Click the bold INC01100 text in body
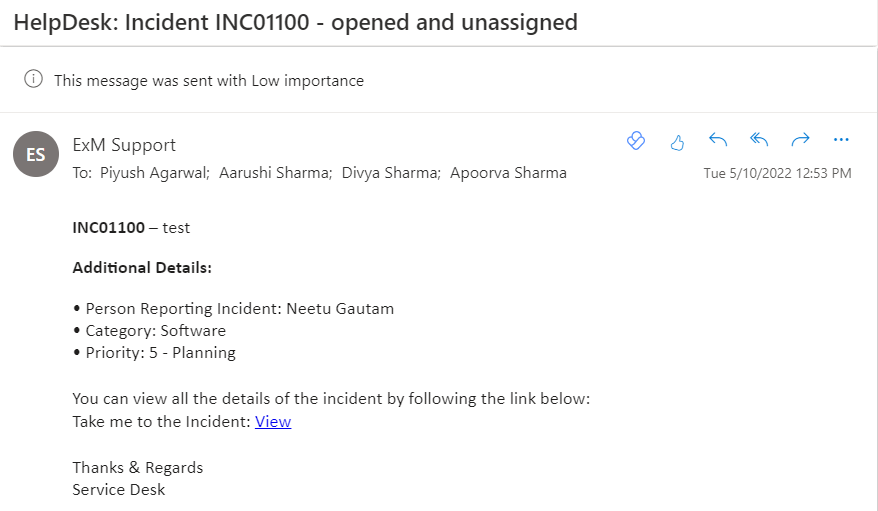The height and width of the screenshot is (511, 878). tap(109, 228)
